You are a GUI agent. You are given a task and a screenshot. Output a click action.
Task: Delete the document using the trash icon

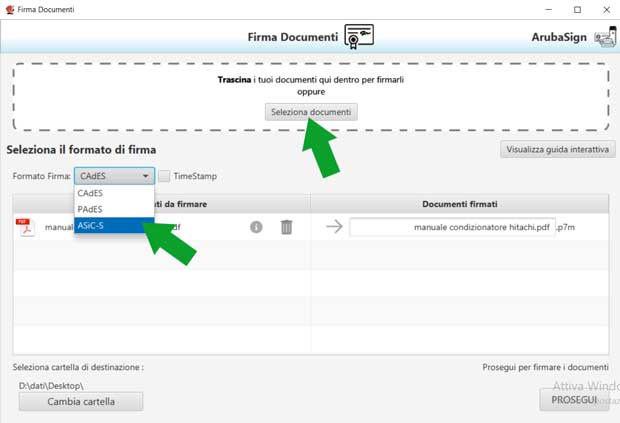[x=287, y=227]
